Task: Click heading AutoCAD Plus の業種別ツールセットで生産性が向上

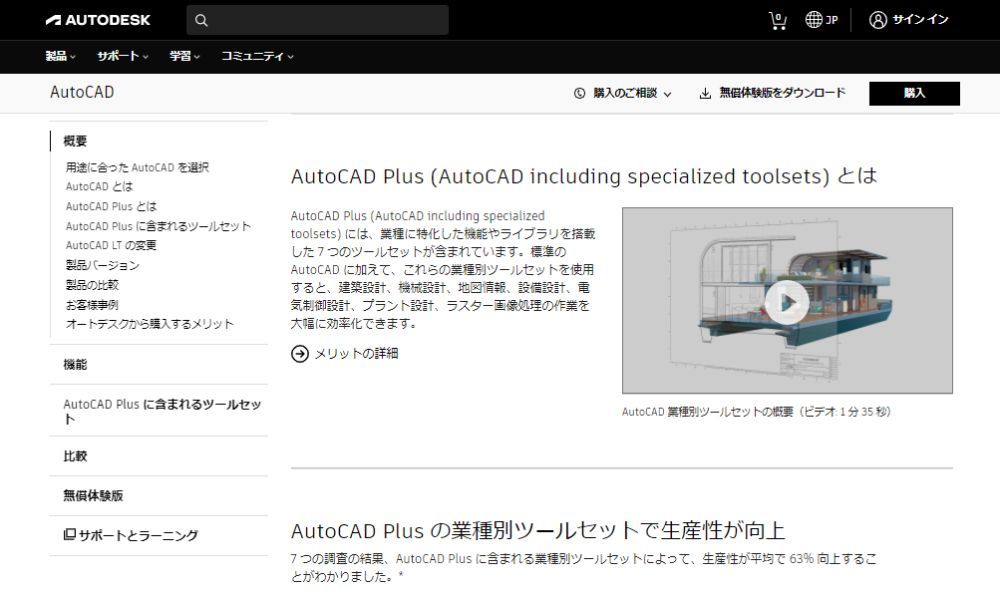Action: [x=538, y=530]
